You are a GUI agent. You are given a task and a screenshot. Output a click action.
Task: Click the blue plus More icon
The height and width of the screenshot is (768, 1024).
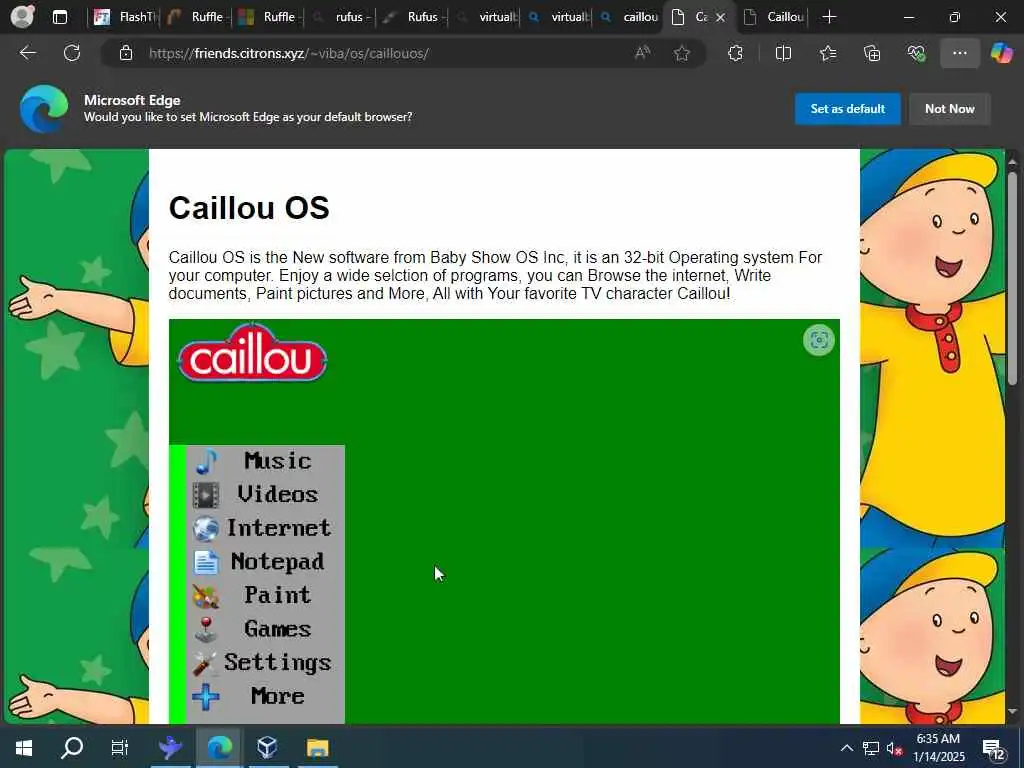point(206,697)
